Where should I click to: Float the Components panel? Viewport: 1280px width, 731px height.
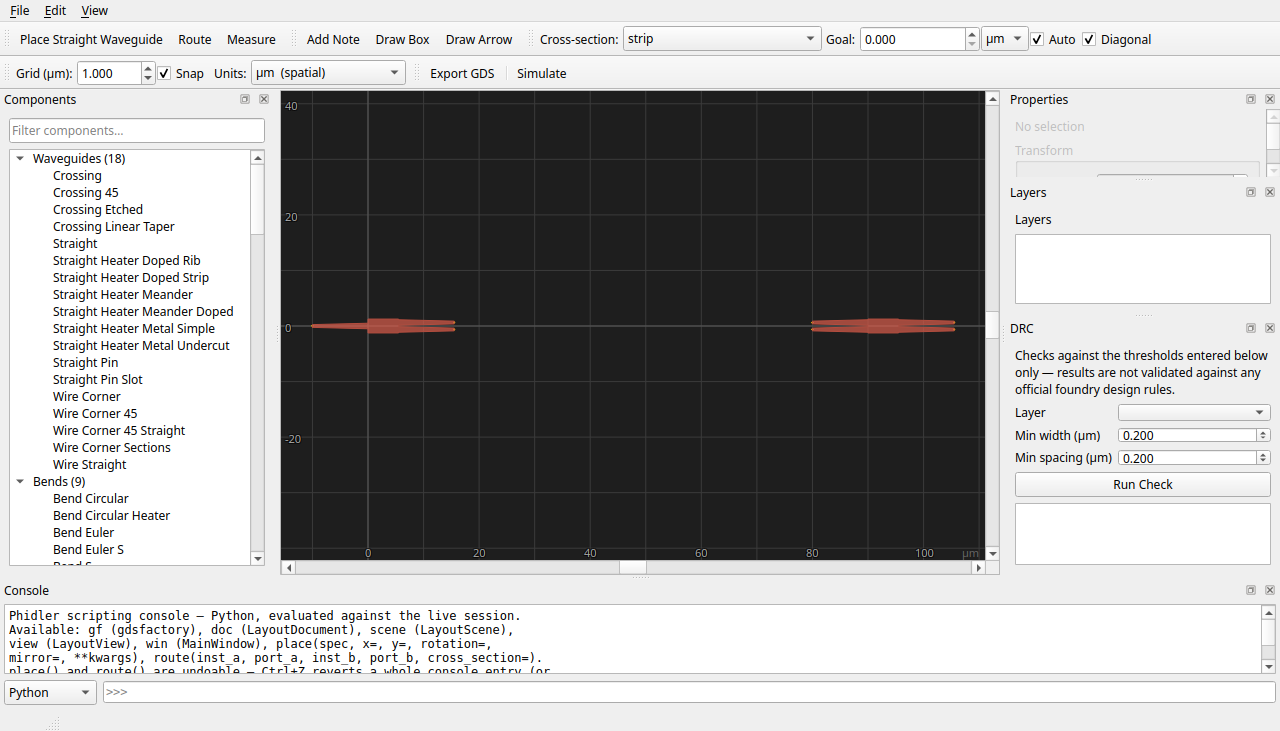[245, 100]
